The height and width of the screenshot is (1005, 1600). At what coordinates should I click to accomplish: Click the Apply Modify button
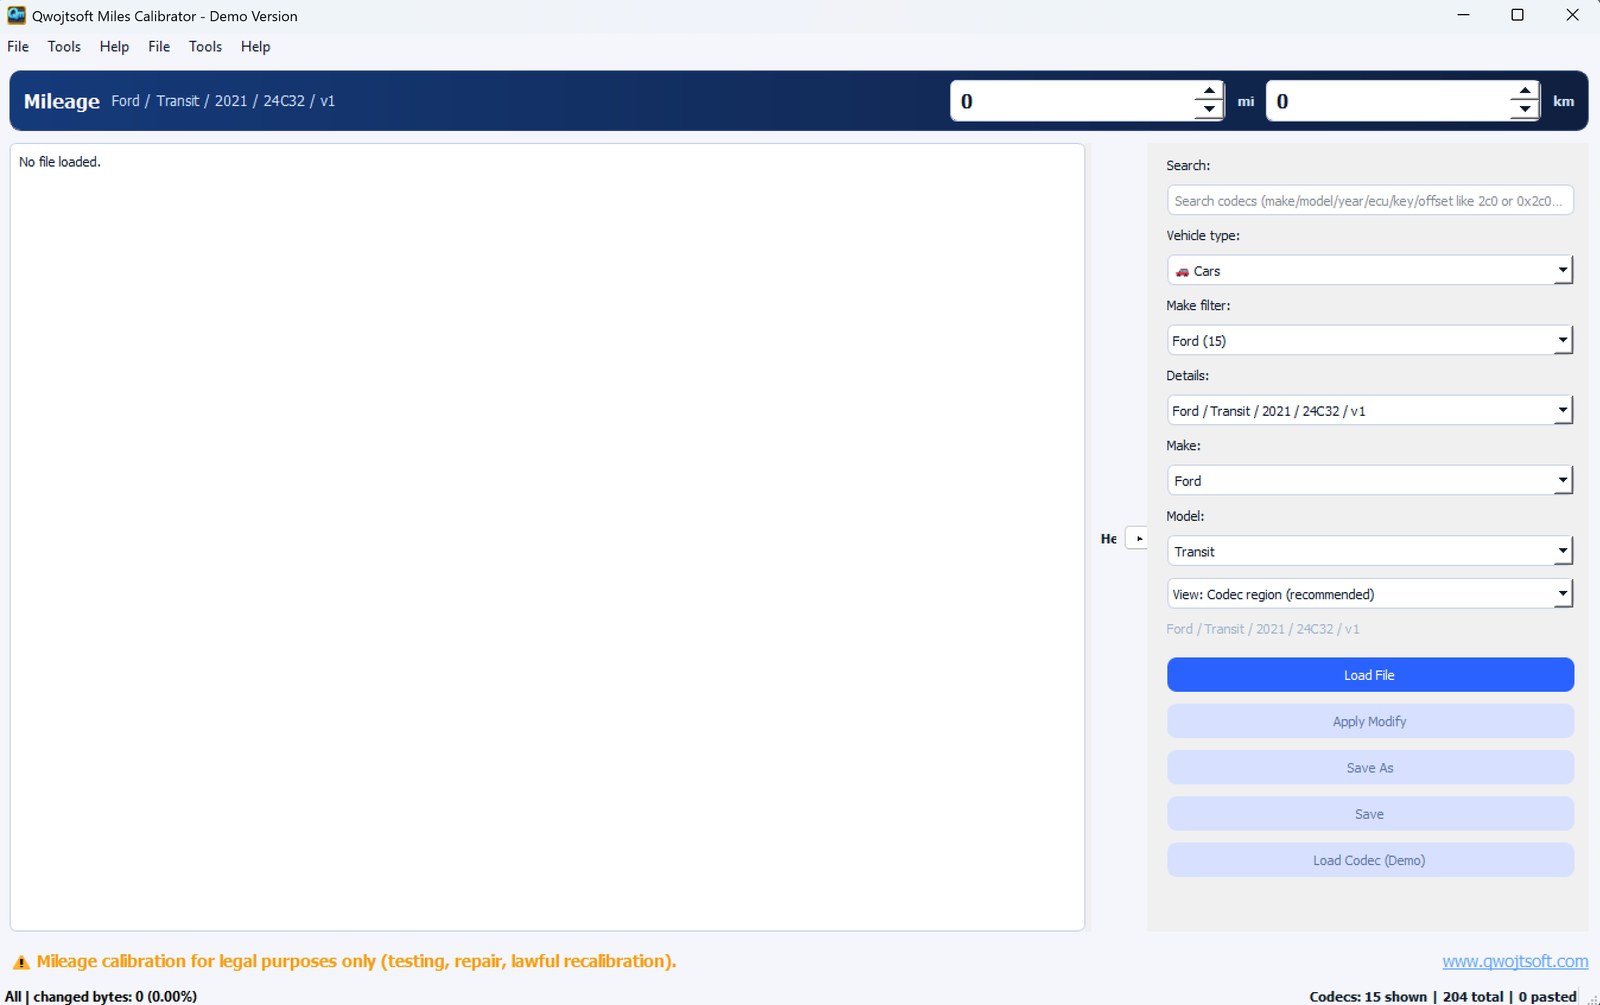click(1369, 721)
